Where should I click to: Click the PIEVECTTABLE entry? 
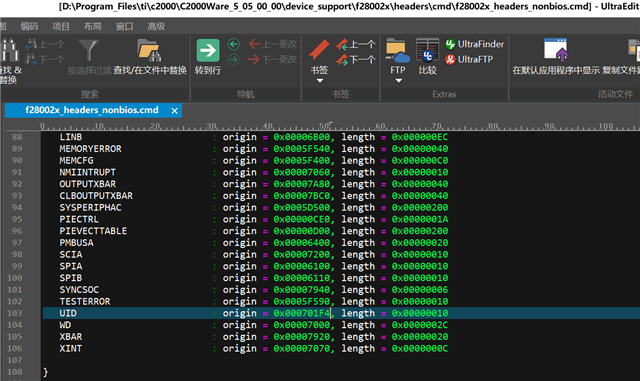pyautogui.click(x=93, y=231)
